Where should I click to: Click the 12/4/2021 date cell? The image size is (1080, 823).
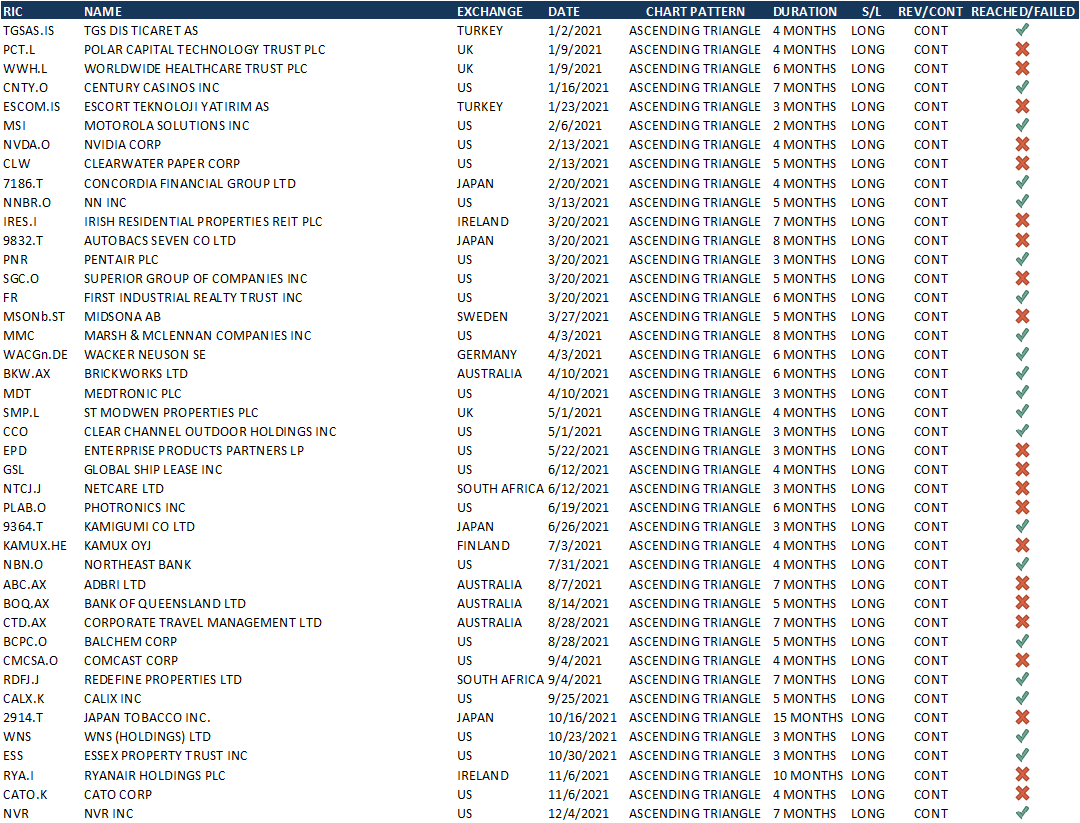[x=575, y=813]
